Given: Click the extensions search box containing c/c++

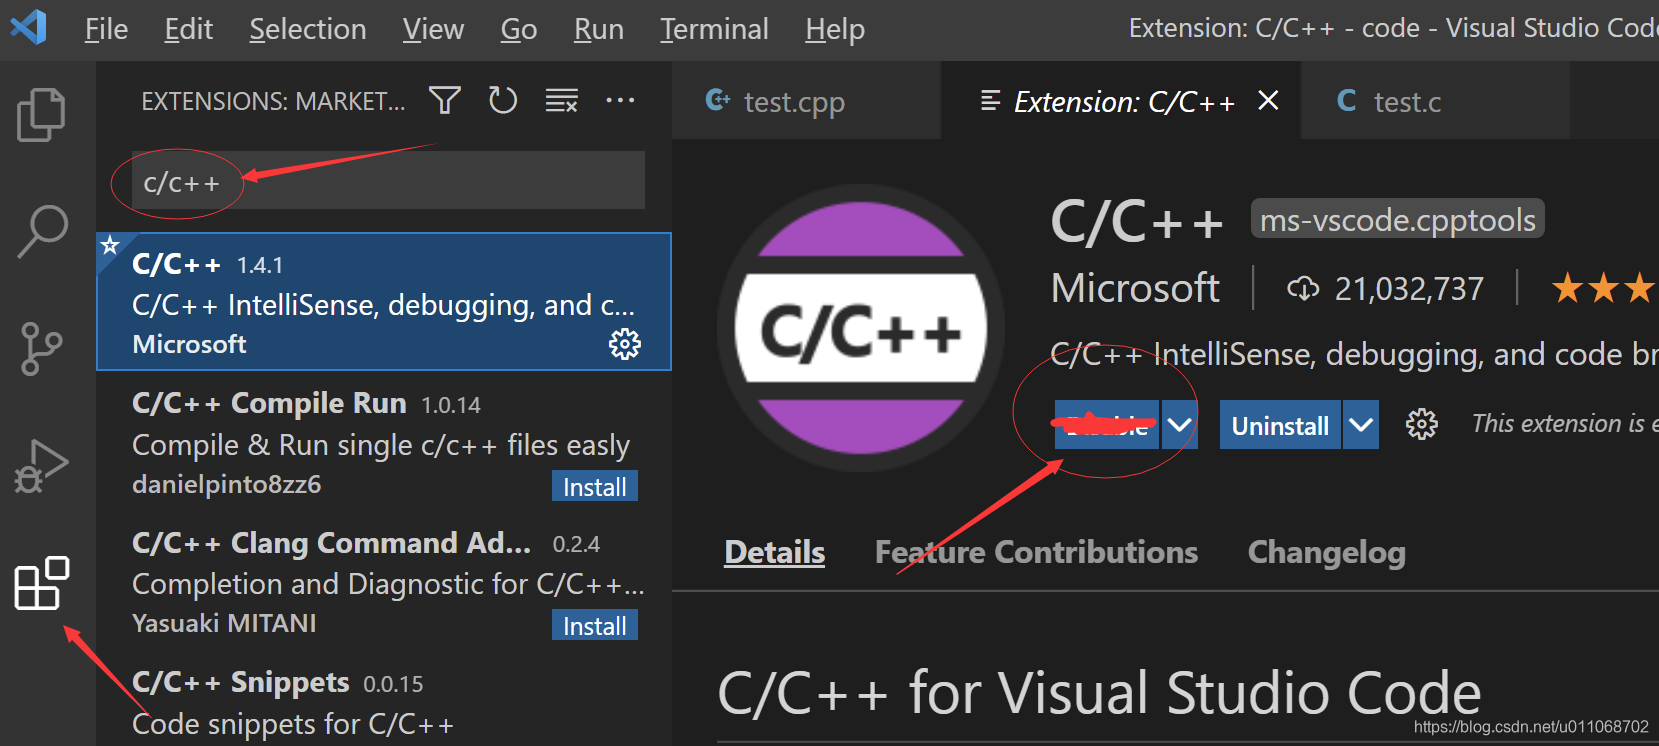Looking at the screenshot, I should tap(388, 181).
